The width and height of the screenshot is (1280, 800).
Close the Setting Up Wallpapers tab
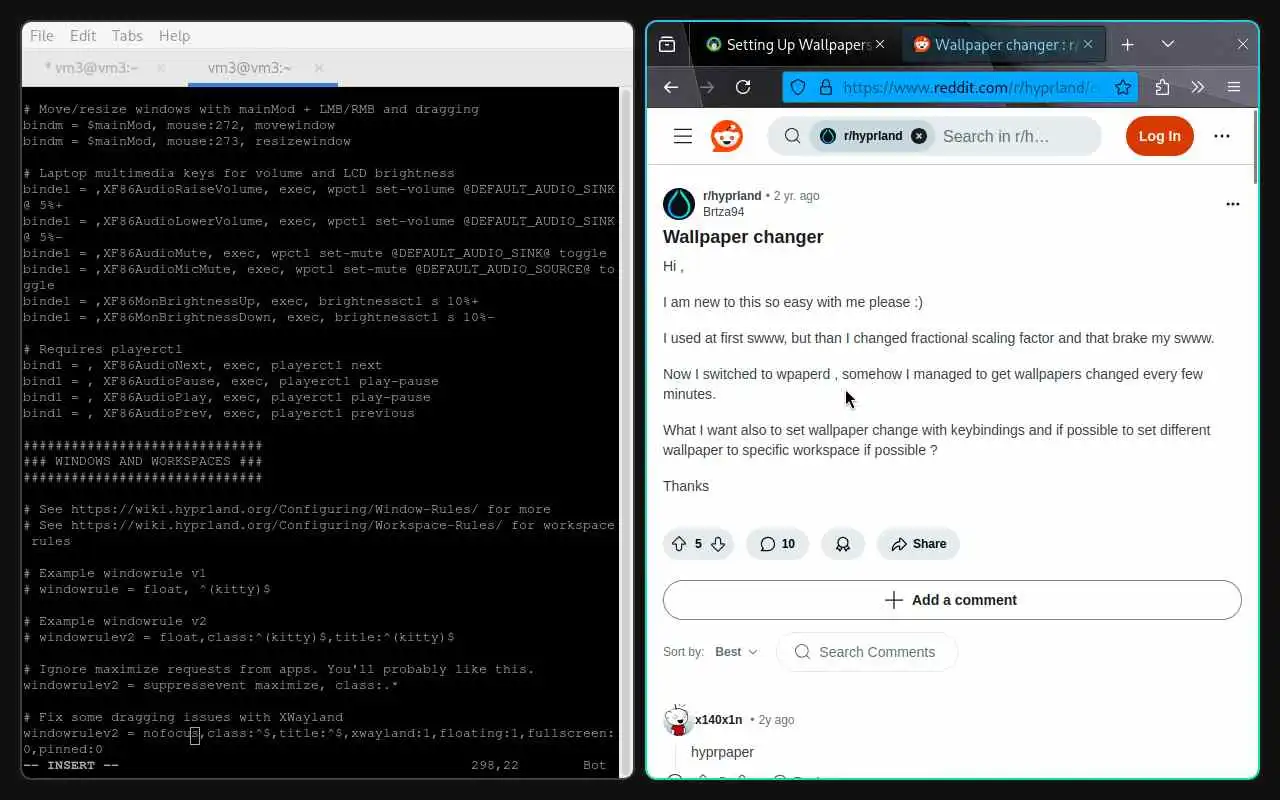click(x=880, y=44)
